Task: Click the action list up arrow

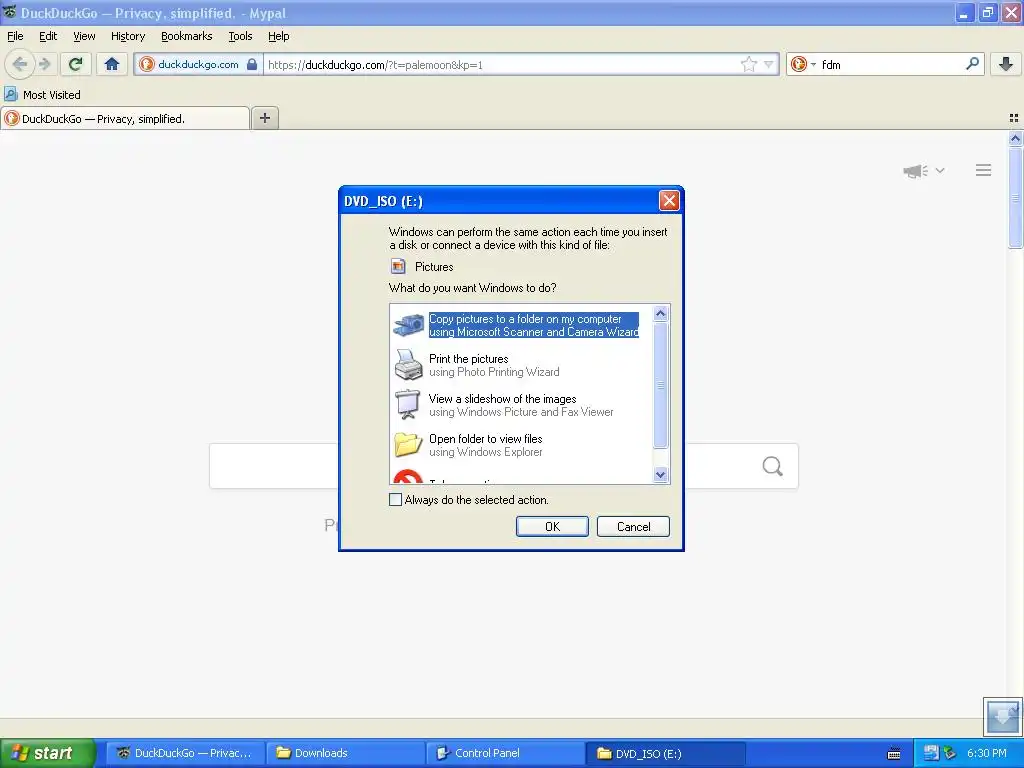Action: click(660, 313)
